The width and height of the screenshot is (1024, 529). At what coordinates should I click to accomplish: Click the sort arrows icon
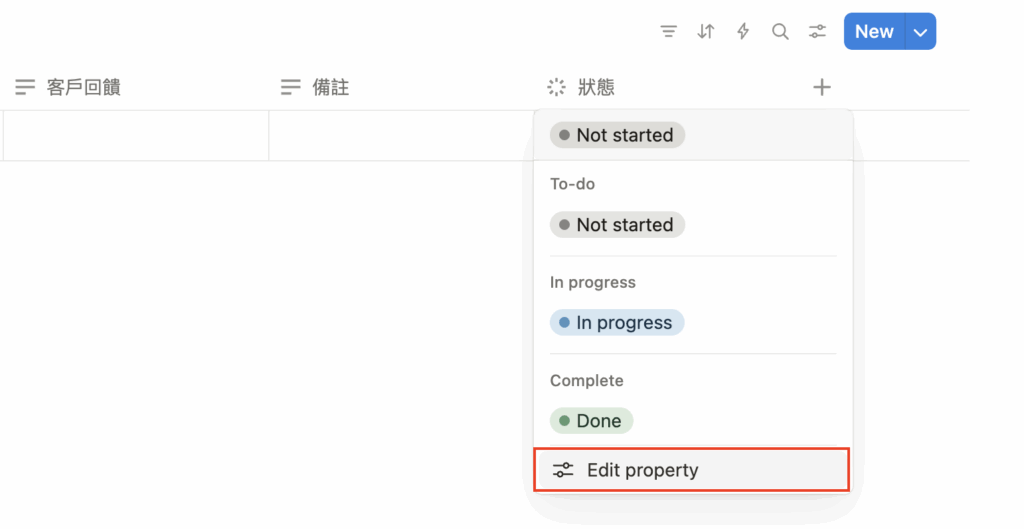tap(706, 32)
